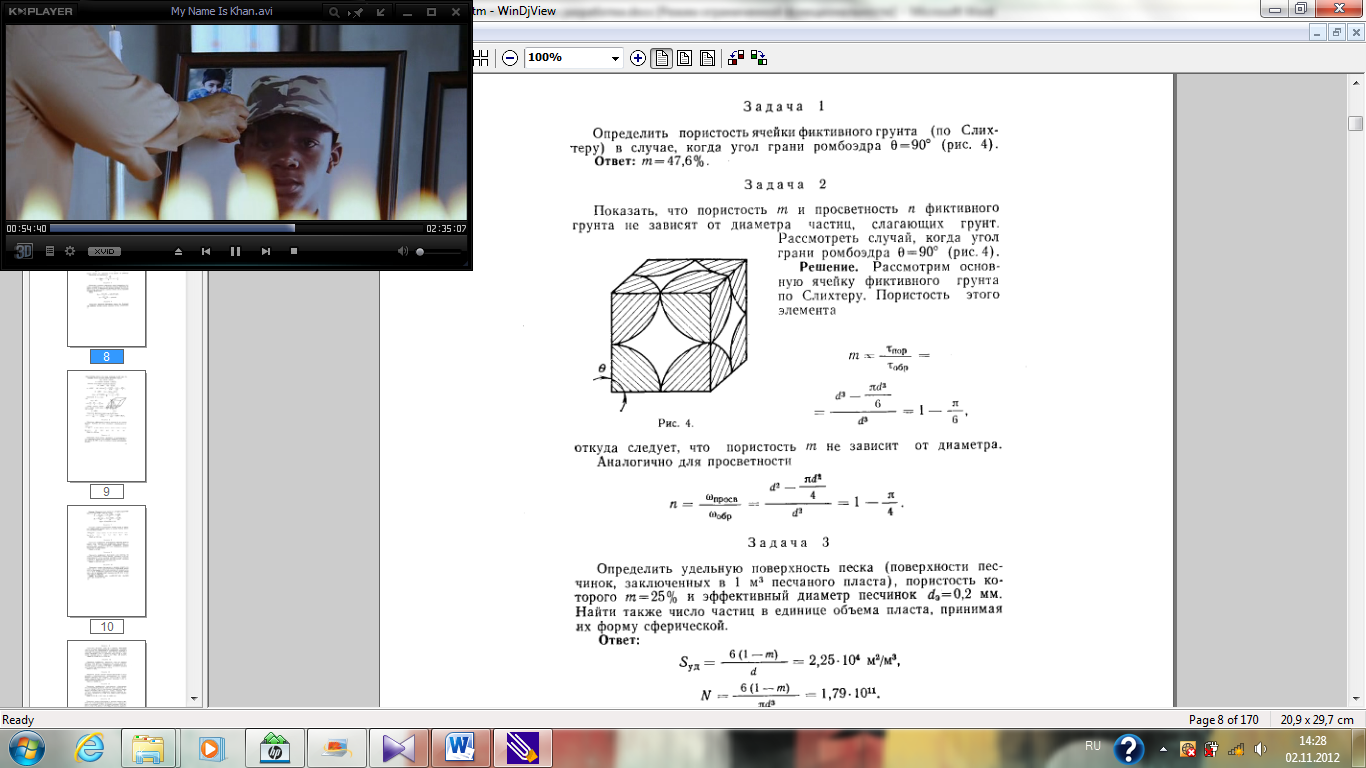The image size is (1366, 768).
Task: Zoom in with WinDjView plus button
Action: pos(638,58)
